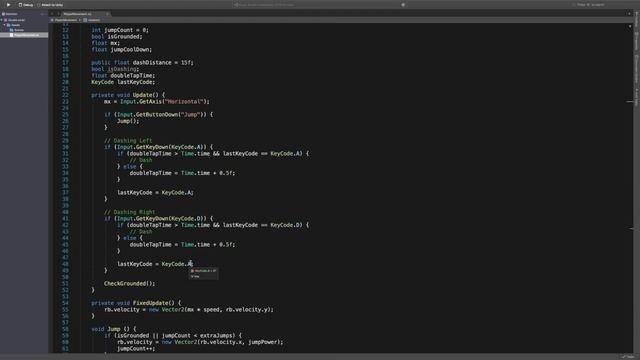This screenshot has width=640, height=360.
Task: Open the tab list arrow at the tab bar's right end
Action: pos(629,14)
